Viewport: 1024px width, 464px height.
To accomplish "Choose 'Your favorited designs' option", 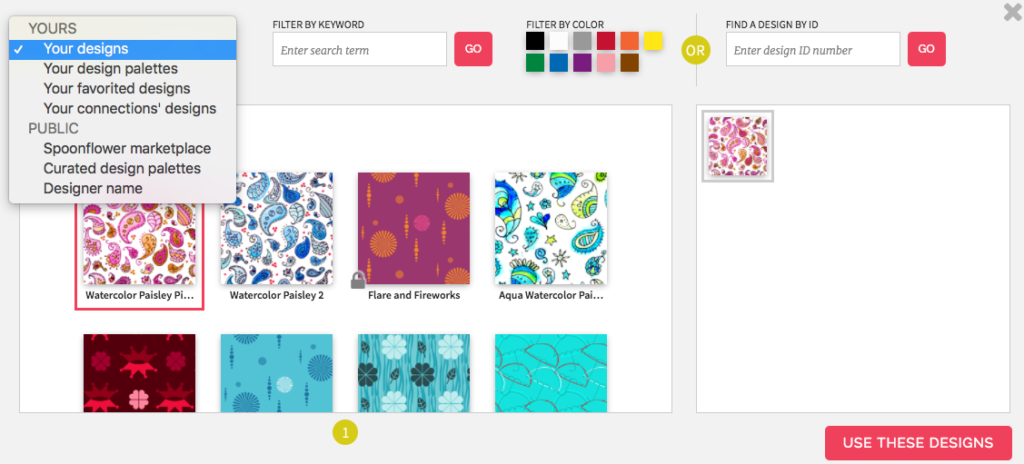I will pos(123,88).
